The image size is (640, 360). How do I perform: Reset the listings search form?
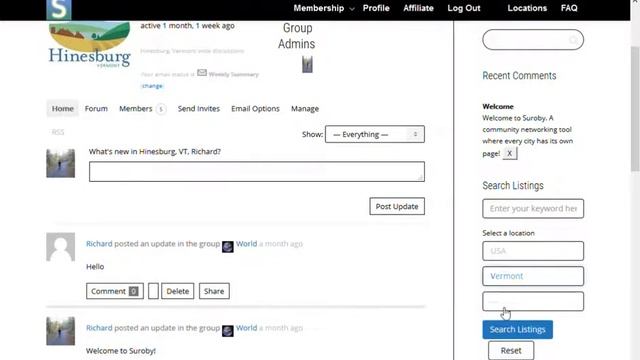[x=511, y=351]
